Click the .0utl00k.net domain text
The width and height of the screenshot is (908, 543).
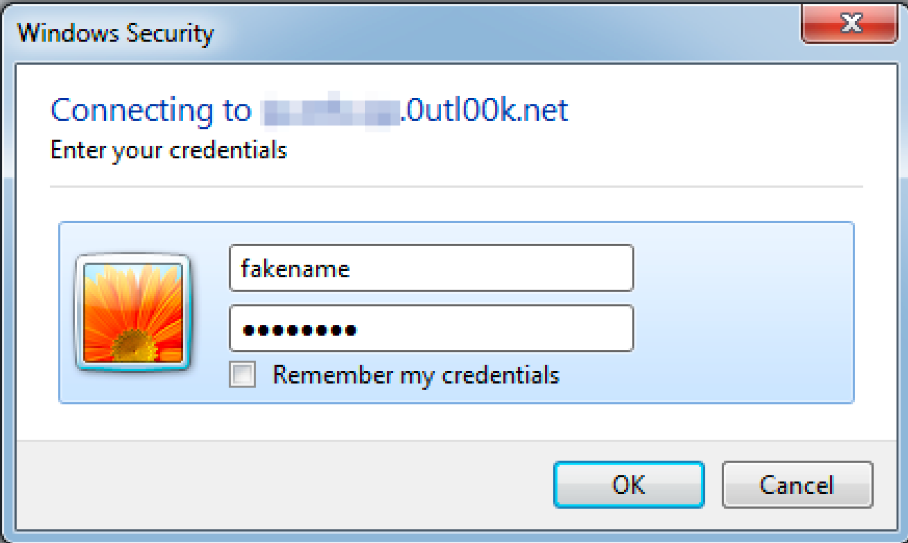pos(483,110)
